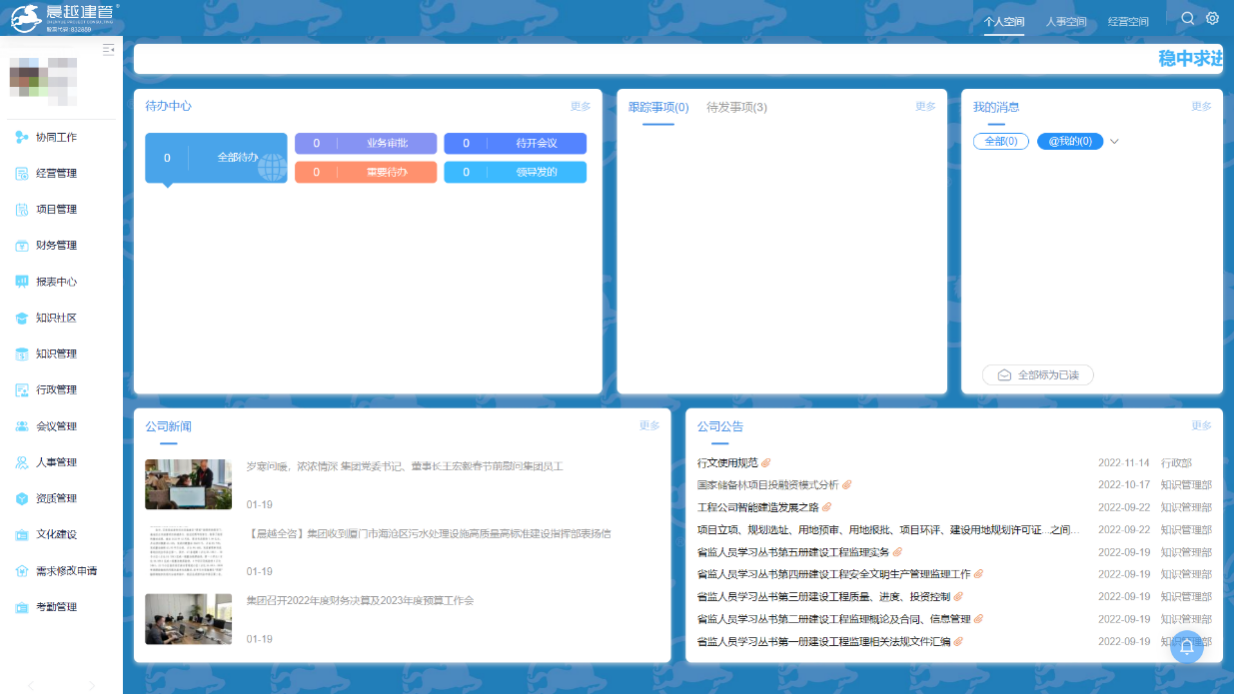Open 更多 in the 公司公告 panel
This screenshot has width=1234, height=694.
1201,426
